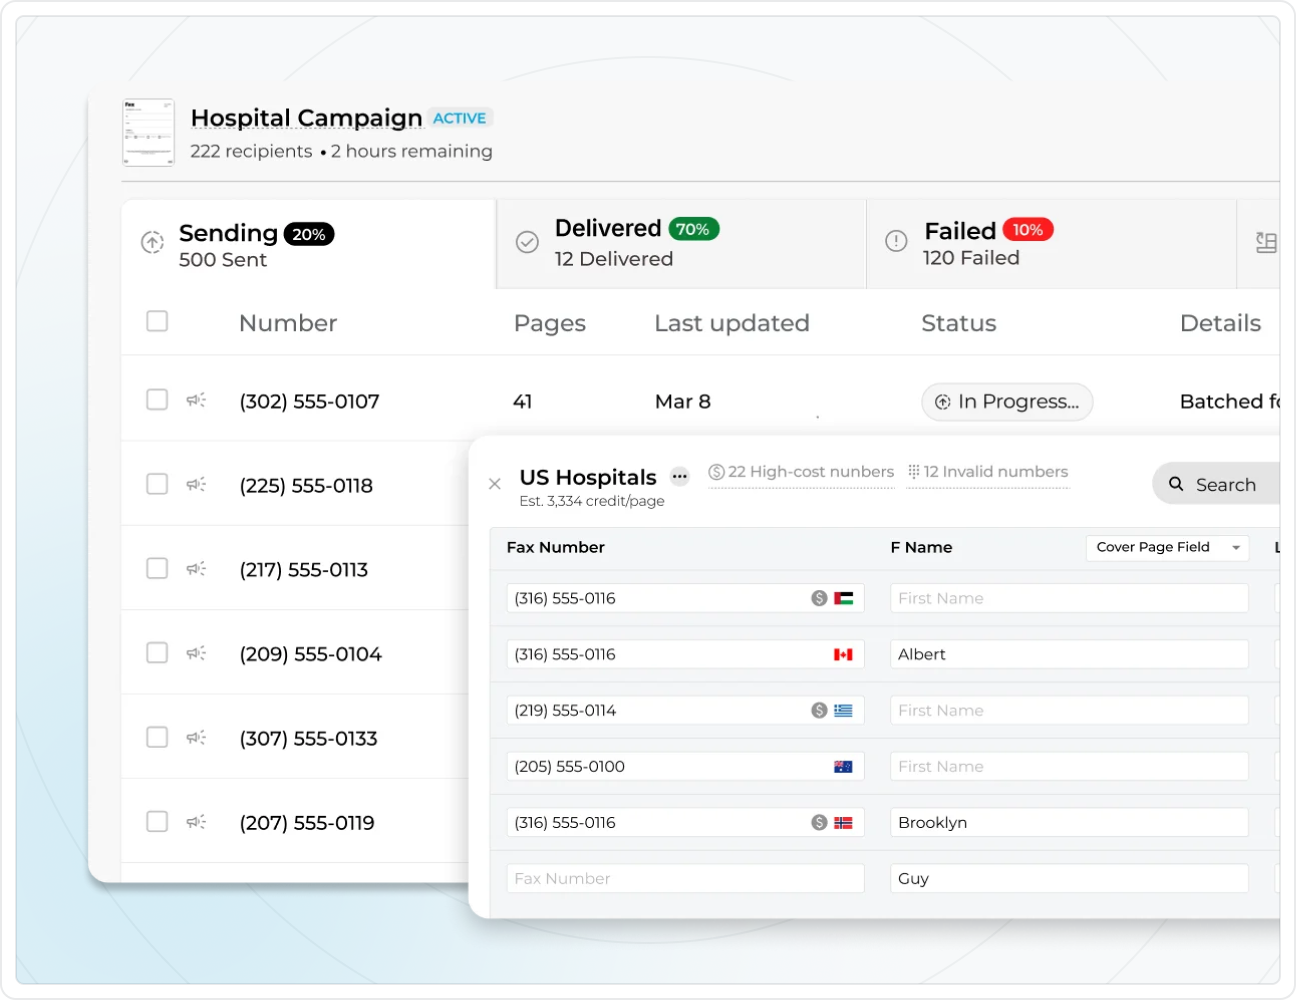Toggle the select-all checkbox in the table header
The height and width of the screenshot is (1000, 1296).
coord(157,321)
